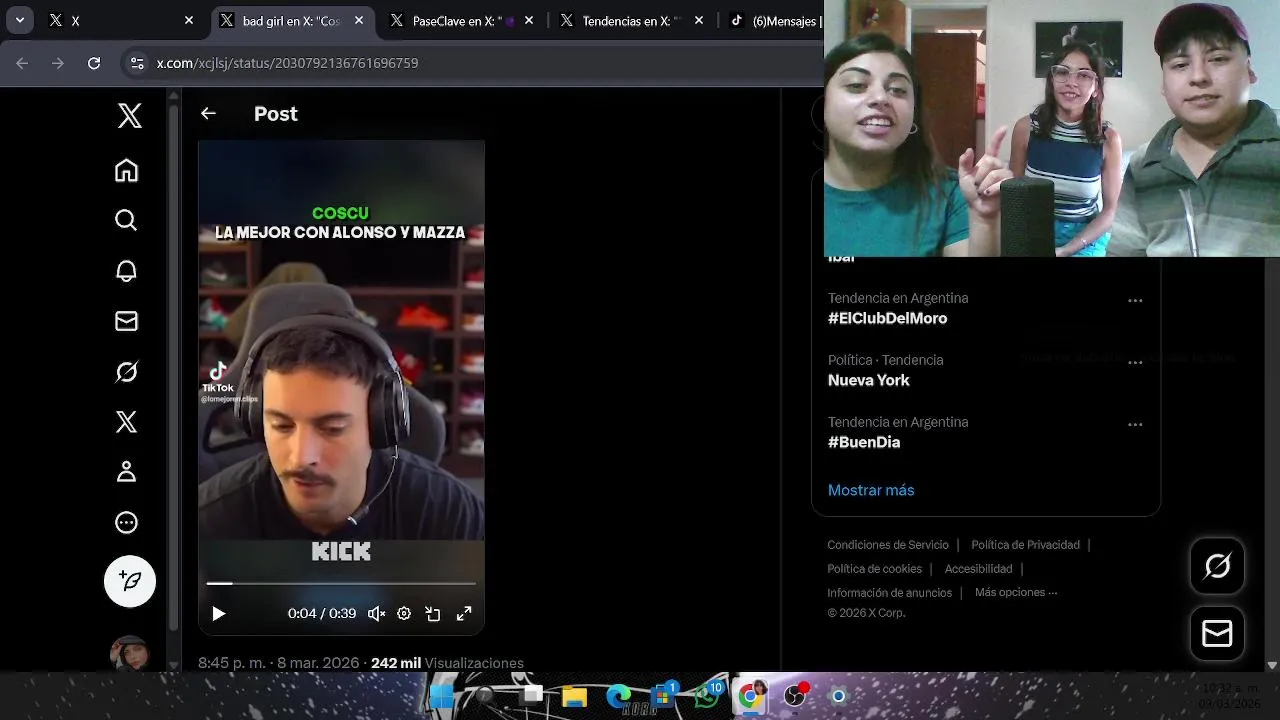Screen dimensions: 1280x720
Task: Expand the Más opciones footer menu
Action: click(x=1016, y=592)
